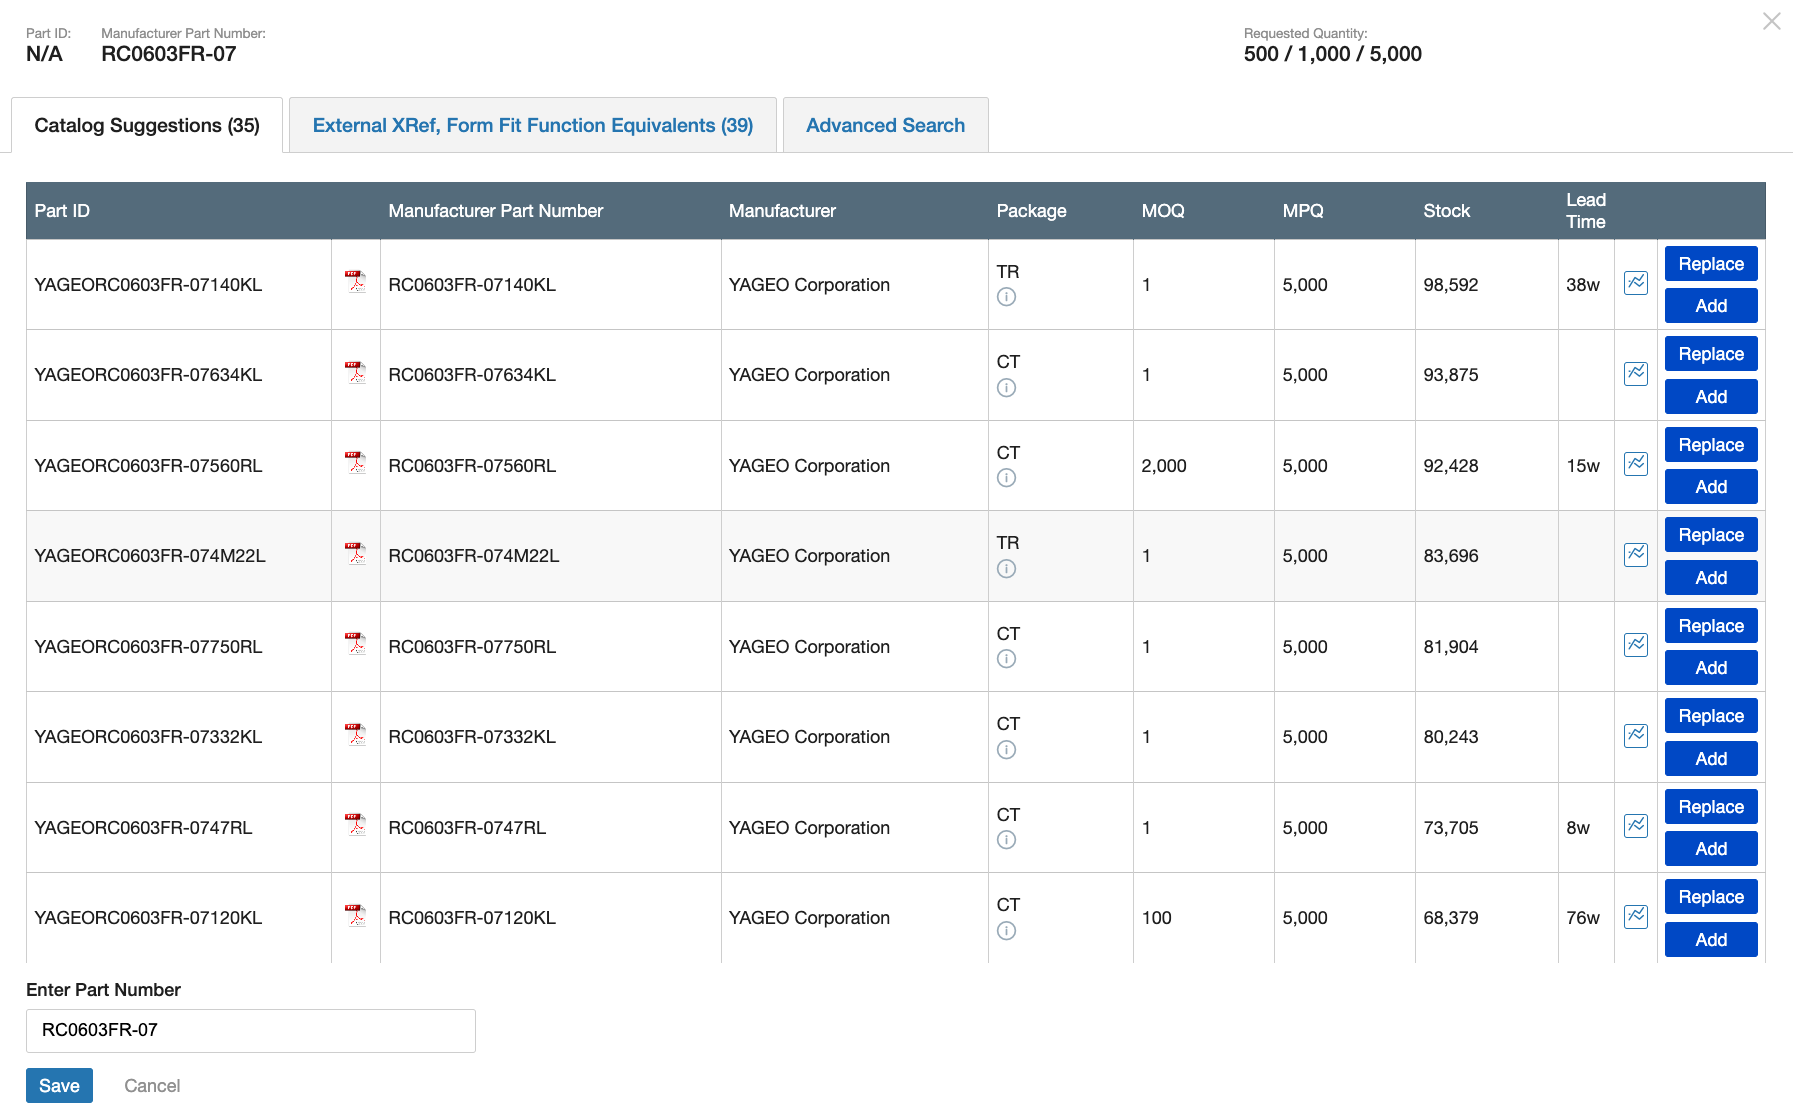View price chart for RC0603FR-0747RL
This screenshot has height=1112, width=1793.
(1636, 826)
